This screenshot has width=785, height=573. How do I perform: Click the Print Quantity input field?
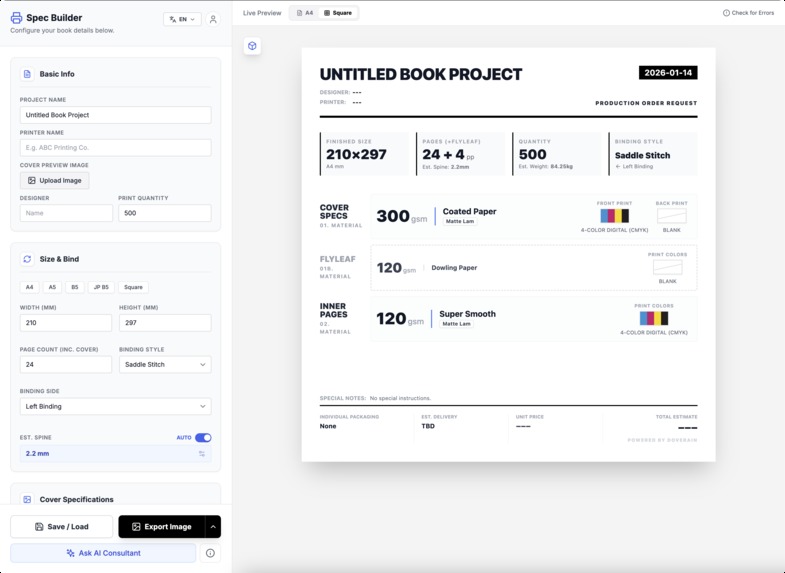point(165,213)
